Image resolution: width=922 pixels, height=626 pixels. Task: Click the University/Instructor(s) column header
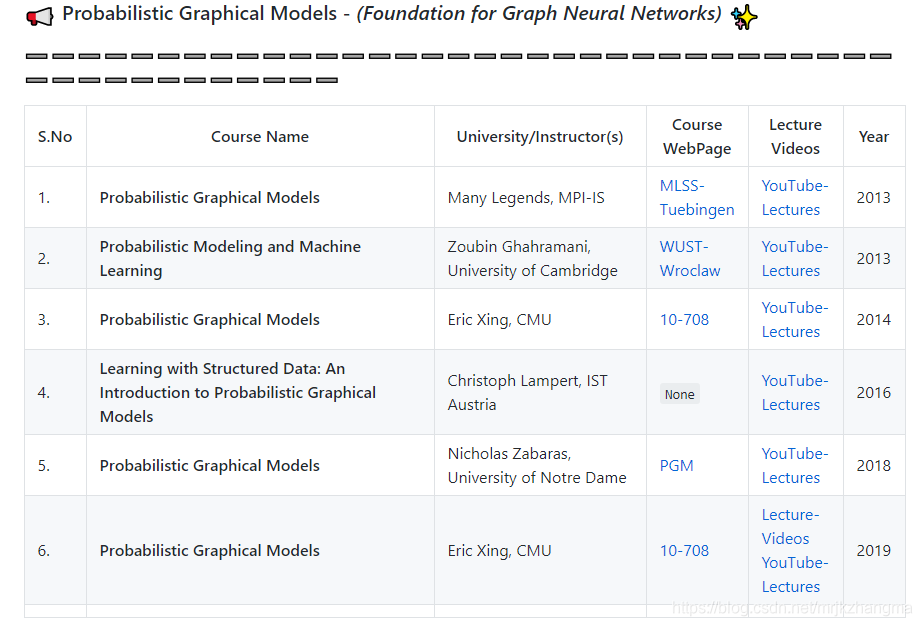[x=540, y=137]
